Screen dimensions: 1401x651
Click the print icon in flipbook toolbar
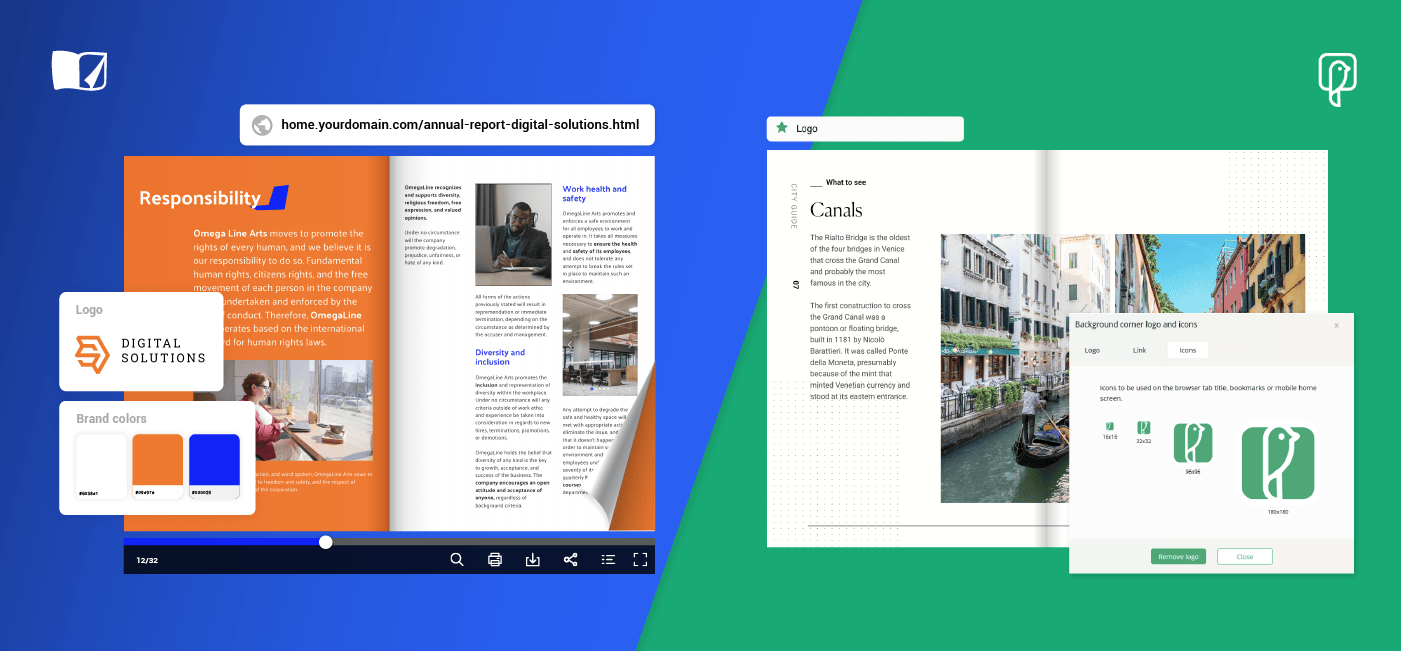[x=494, y=560]
